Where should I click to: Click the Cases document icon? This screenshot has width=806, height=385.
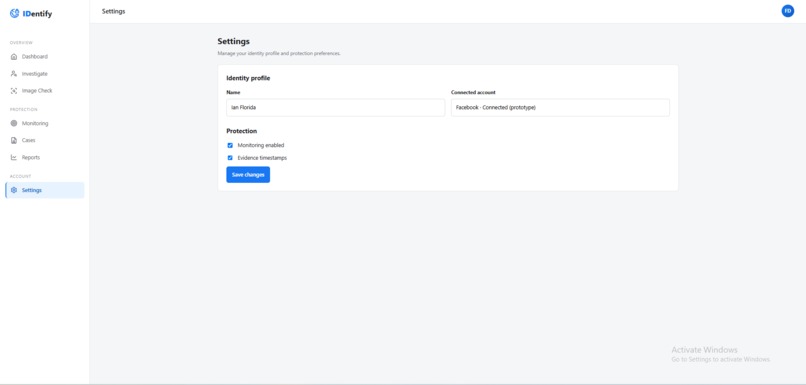click(x=14, y=140)
